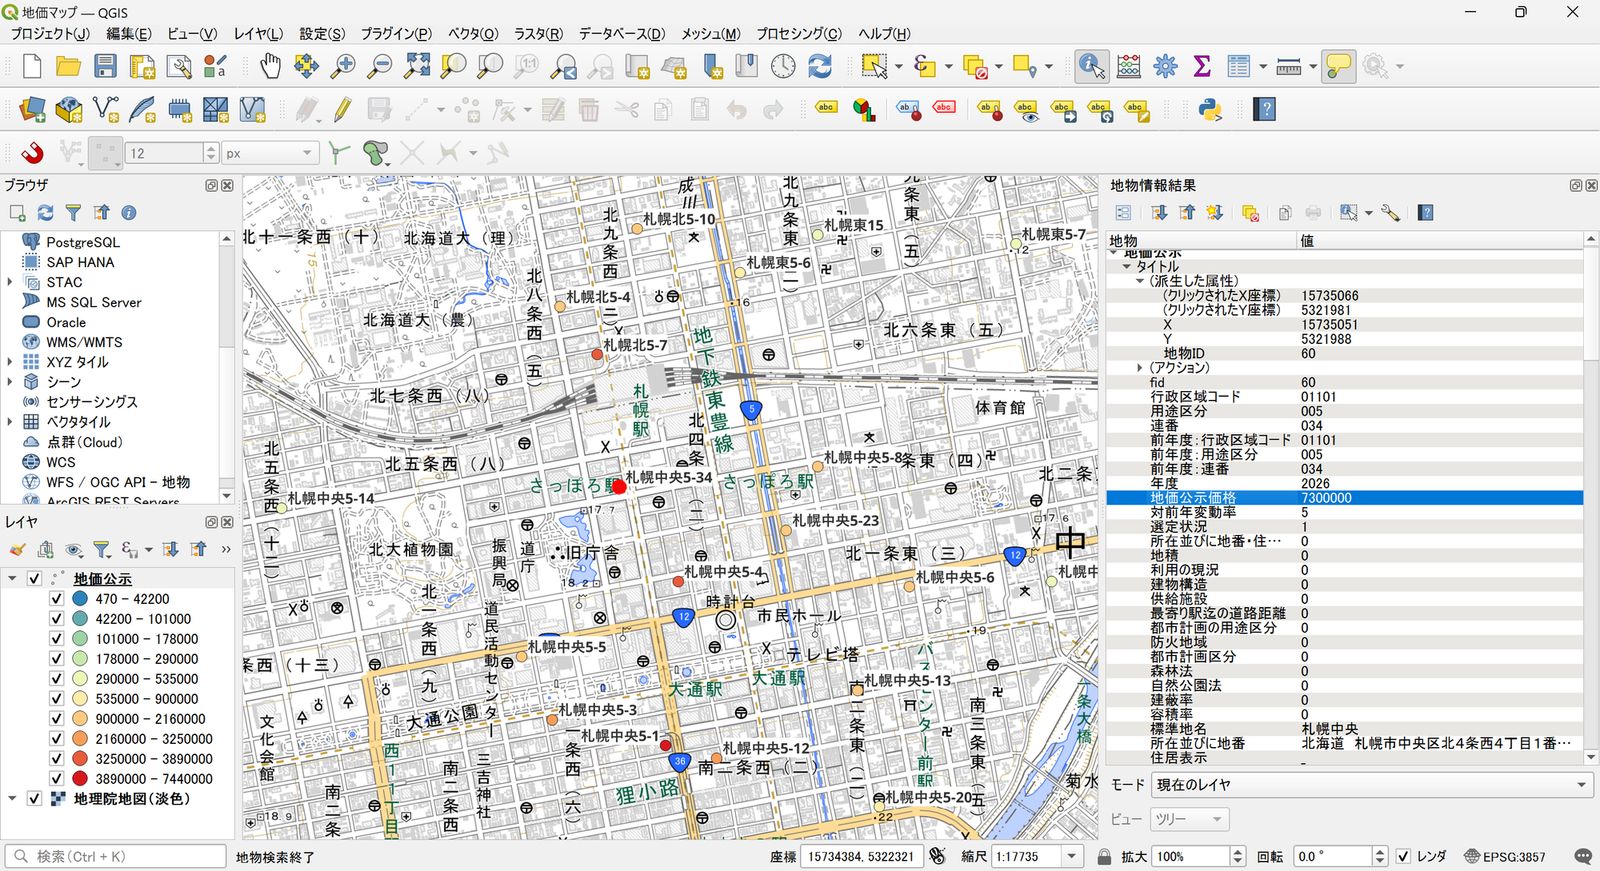This screenshot has width=1600, height=871.
Task: Toggle visibility of 地価公示 layer
Action: point(35,579)
